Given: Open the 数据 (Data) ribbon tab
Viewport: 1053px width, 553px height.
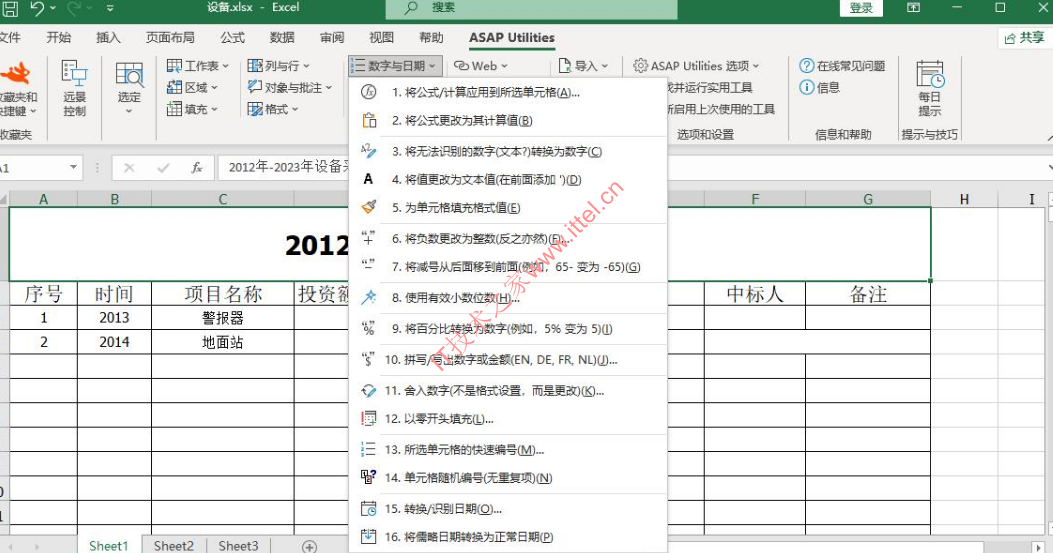Looking at the screenshot, I should pos(282,38).
